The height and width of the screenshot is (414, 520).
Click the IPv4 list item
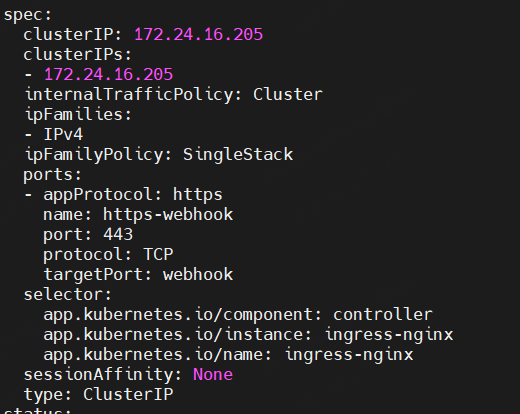pyautogui.click(x=63, y=134)
